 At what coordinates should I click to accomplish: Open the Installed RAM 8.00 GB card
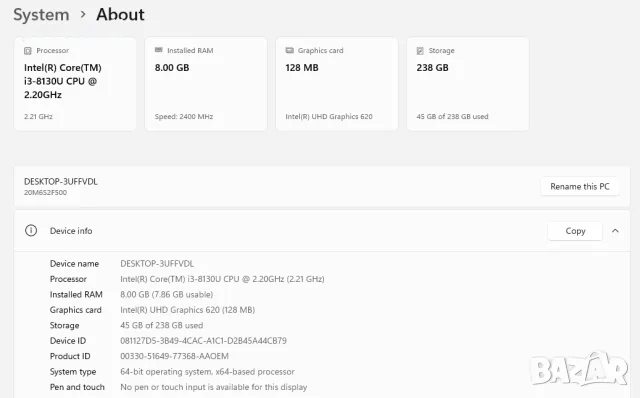(x=206, y=84)
